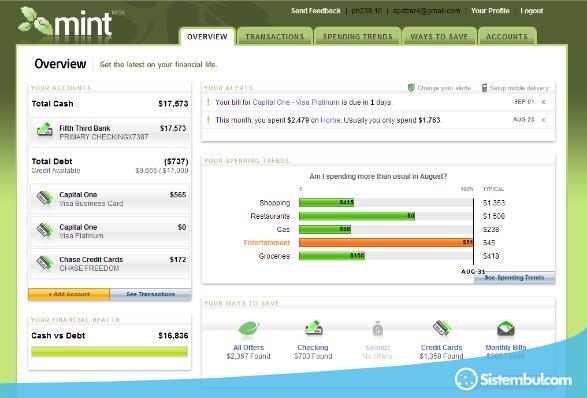This screenshot has width=587, height=398.
Task: Click the Fifth Third Bank checking account icon
Action: (x=45, y=130)
